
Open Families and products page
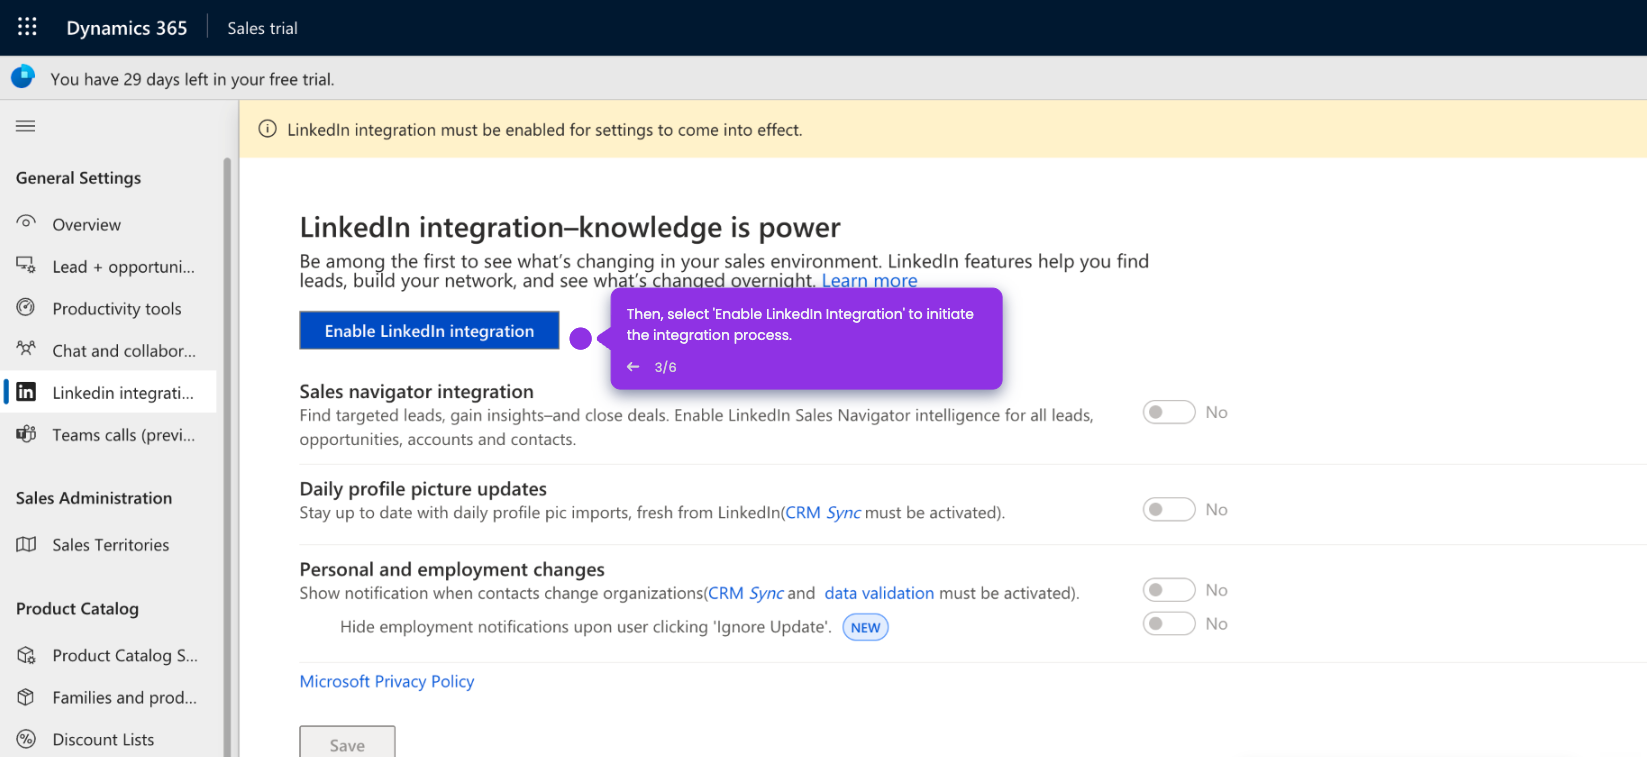click(x=109, y=697)
